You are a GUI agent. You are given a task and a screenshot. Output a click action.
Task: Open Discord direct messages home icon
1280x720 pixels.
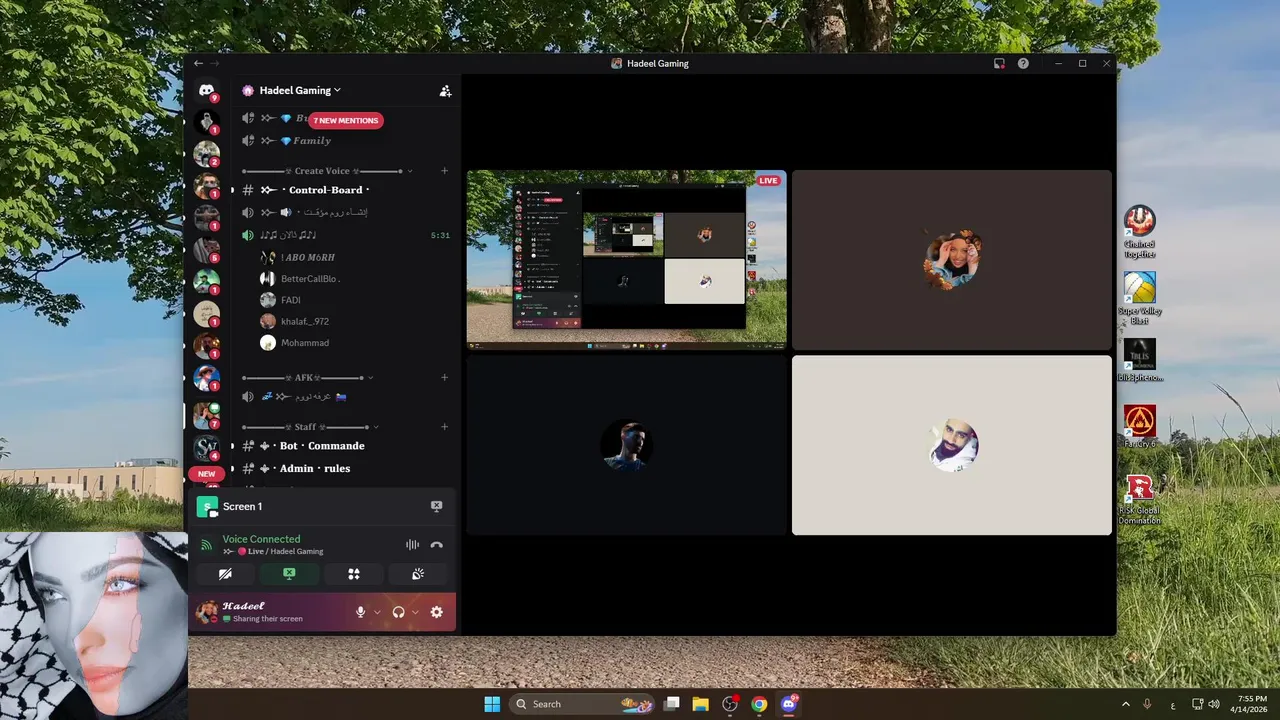pos(206,90)
